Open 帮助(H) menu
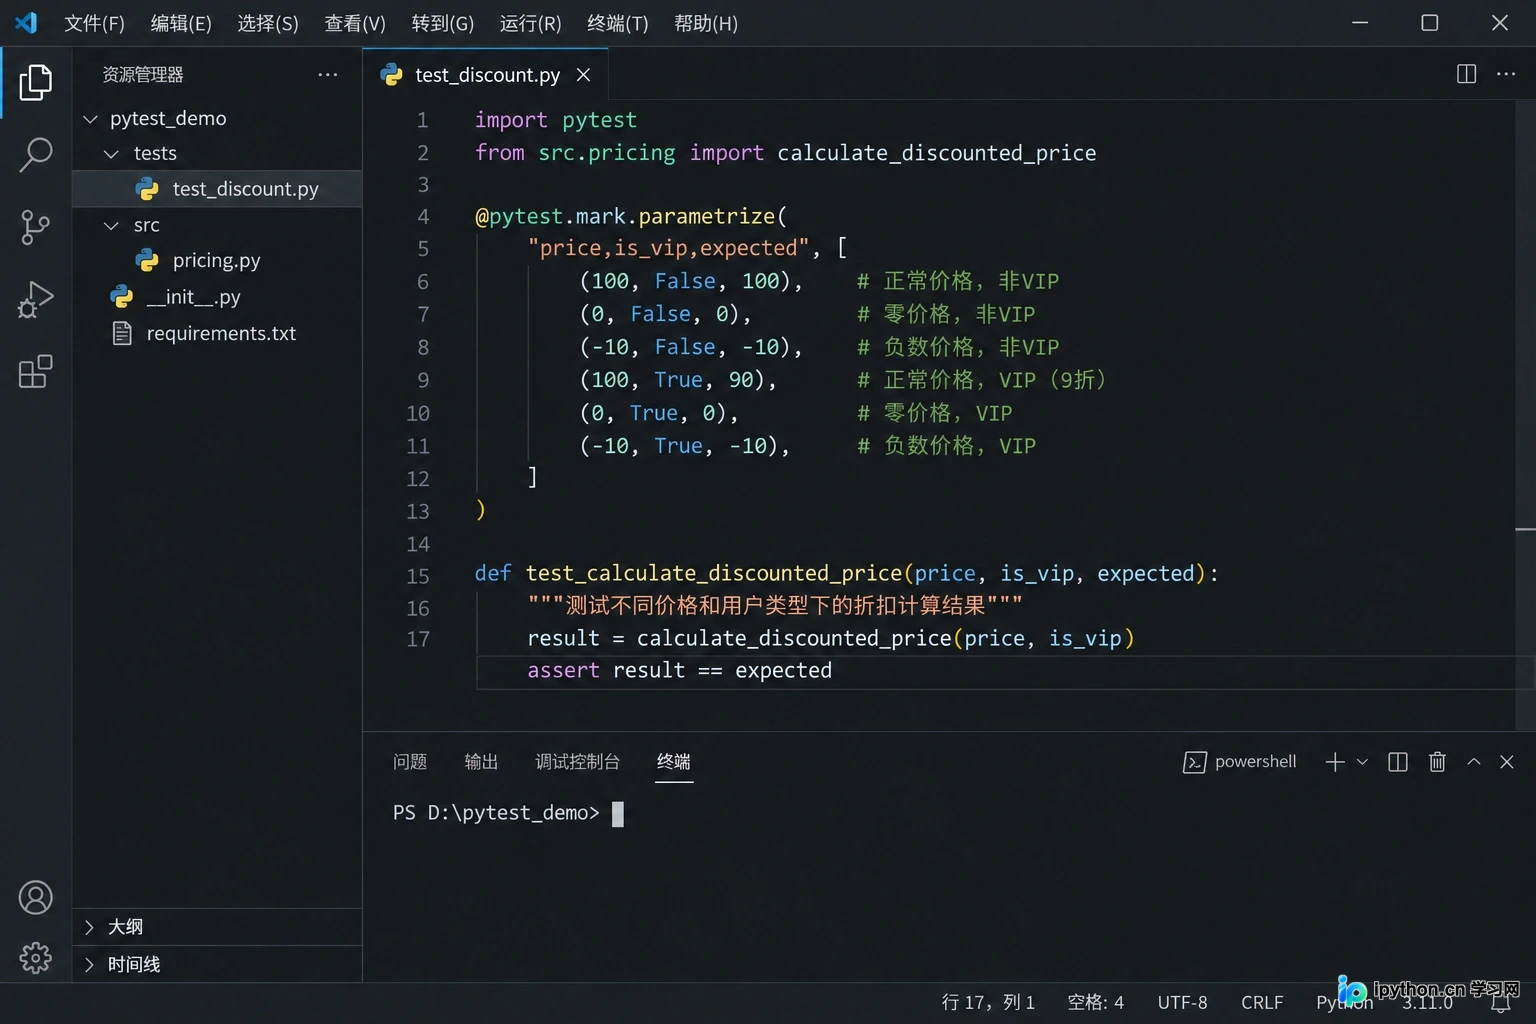Image resolution: width=1536 pixels, height=1024 pixels. click(x=706, y=23)
